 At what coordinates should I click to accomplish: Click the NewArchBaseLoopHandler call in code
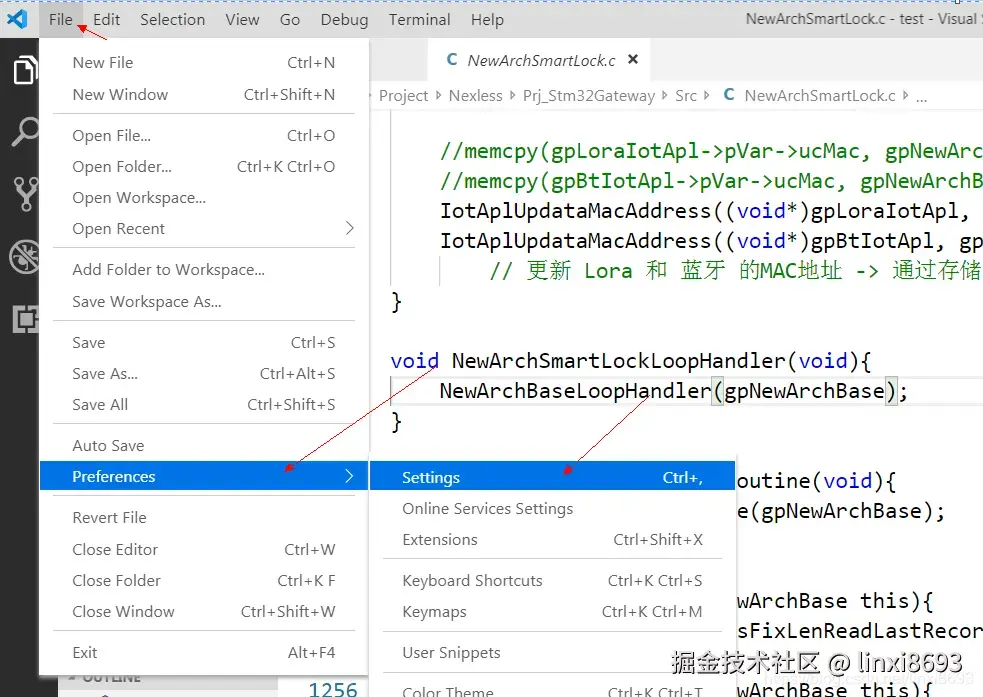click(575, 390)
